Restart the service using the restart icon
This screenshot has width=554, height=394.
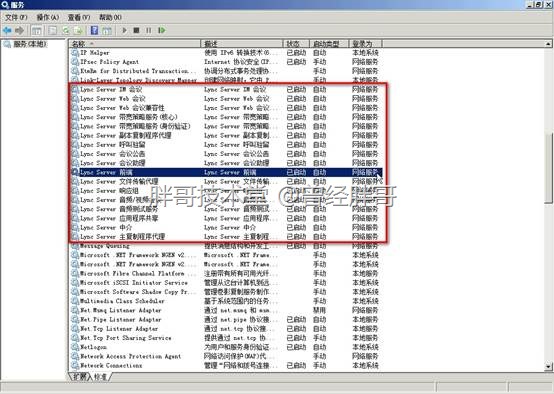(x=161, y=31)
